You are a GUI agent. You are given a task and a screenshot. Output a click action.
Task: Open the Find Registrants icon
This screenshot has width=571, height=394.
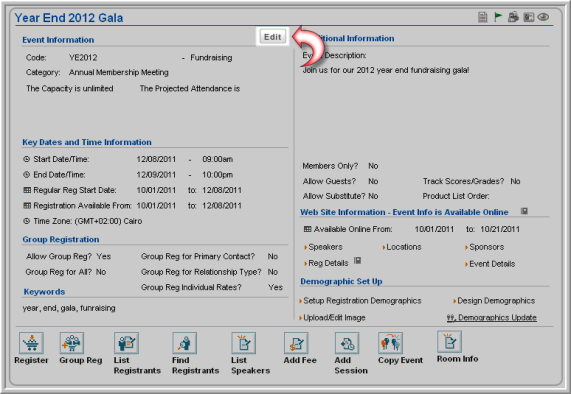click(185, 343)
